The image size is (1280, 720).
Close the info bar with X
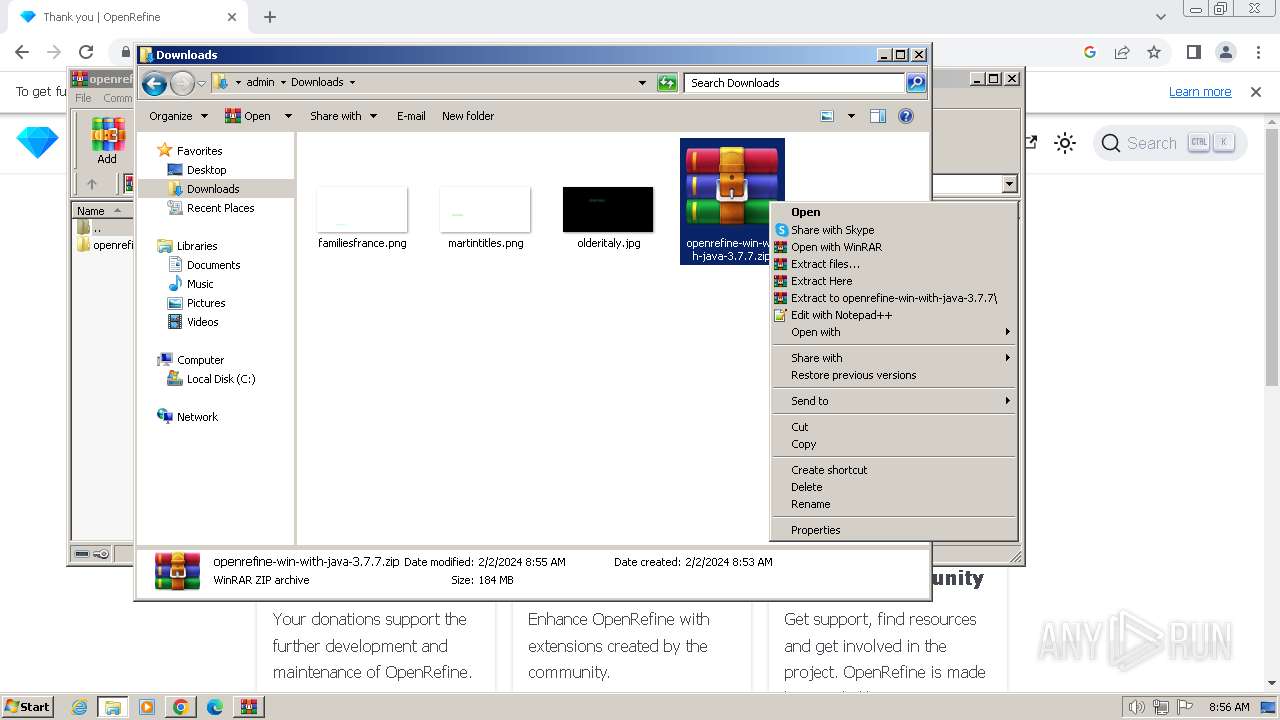[x=1256, y=91]
